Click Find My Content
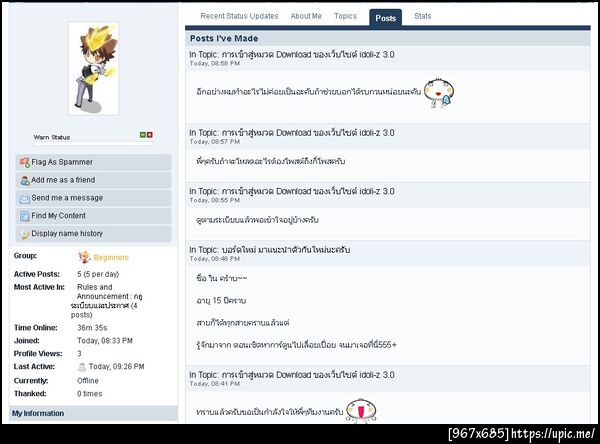The width and height of the screenshot is (600, 444). pos(93,216)
